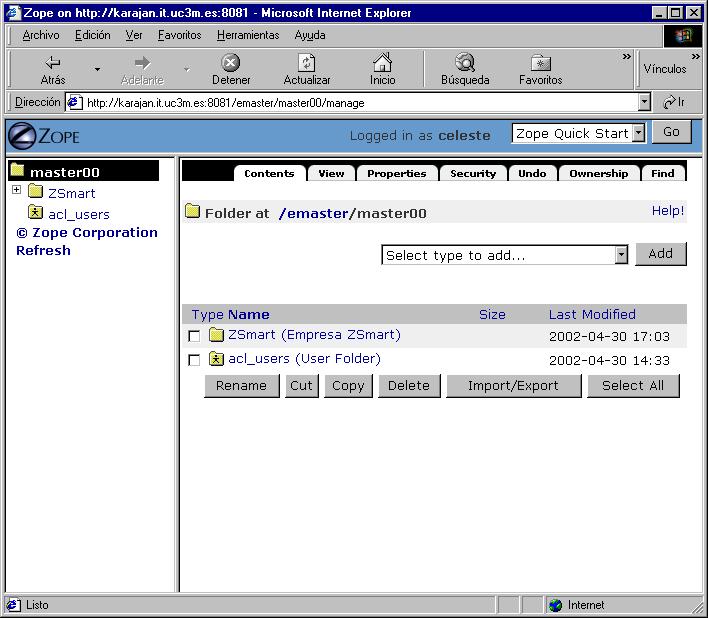This screenshot has width=708, height=618.
Task: Click IE window icon in title bar
Action: point(13,12)
